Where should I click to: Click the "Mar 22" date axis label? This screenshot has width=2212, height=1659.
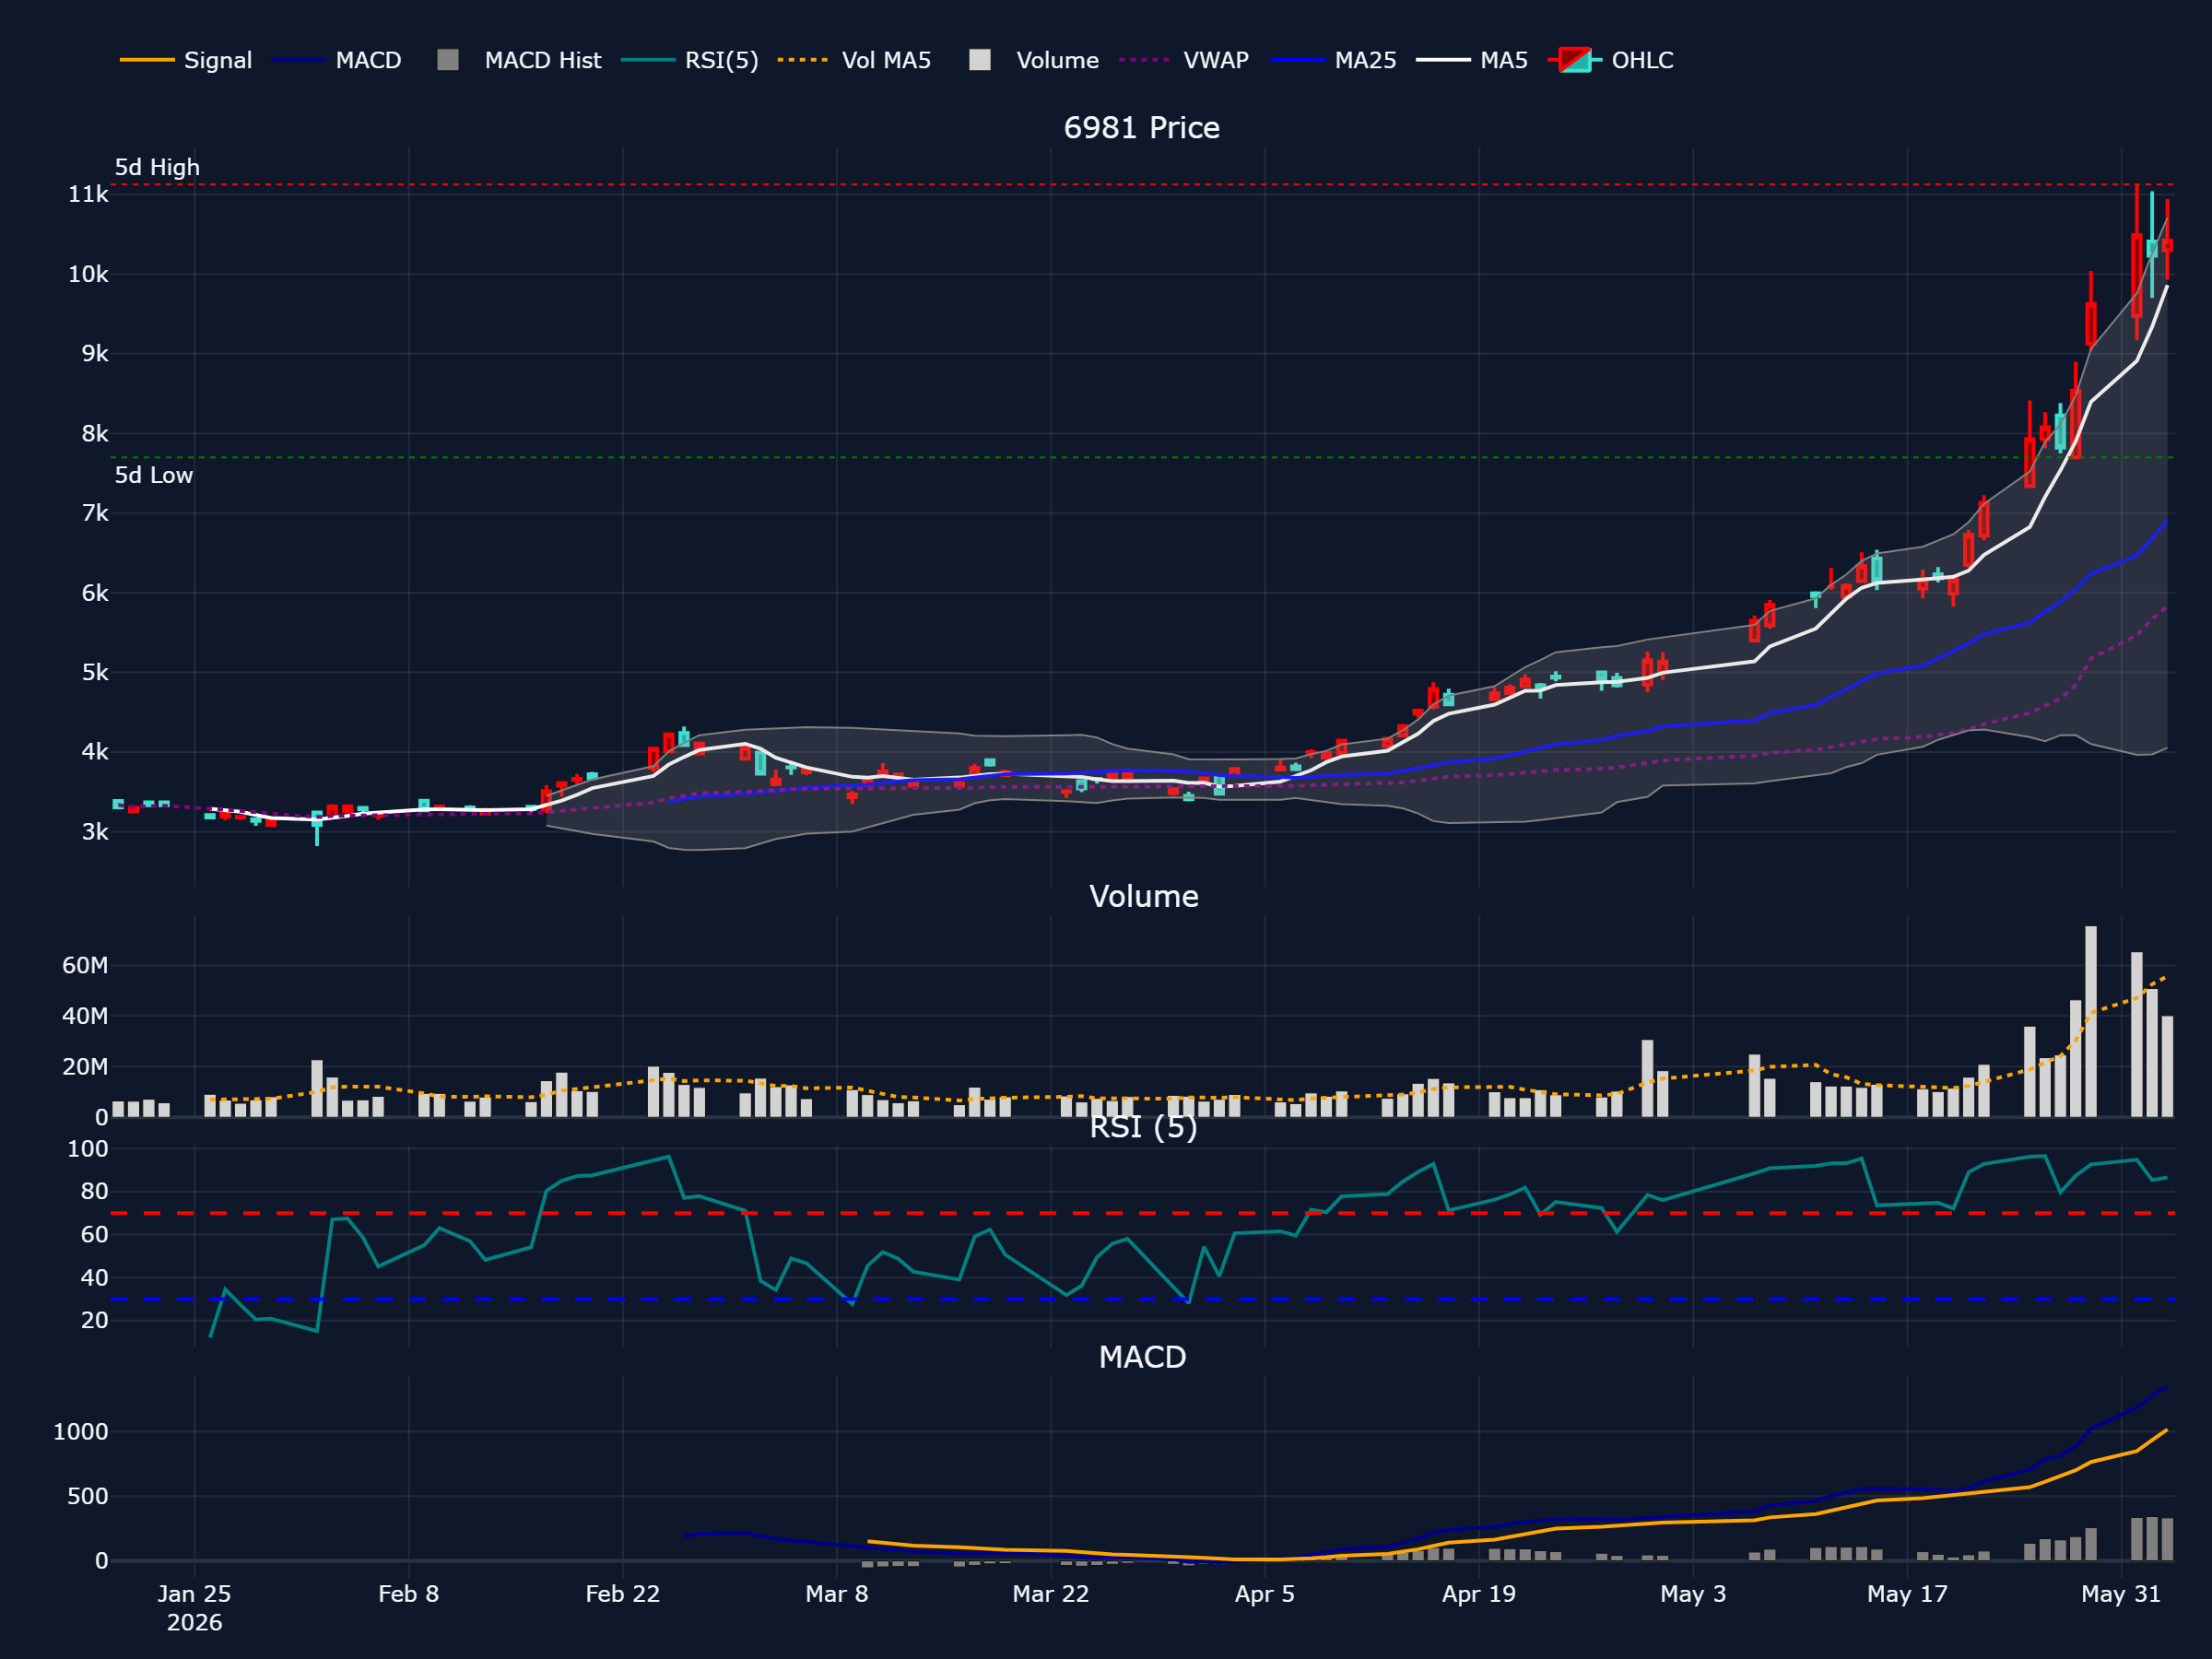click(x=1051, y=1594)
